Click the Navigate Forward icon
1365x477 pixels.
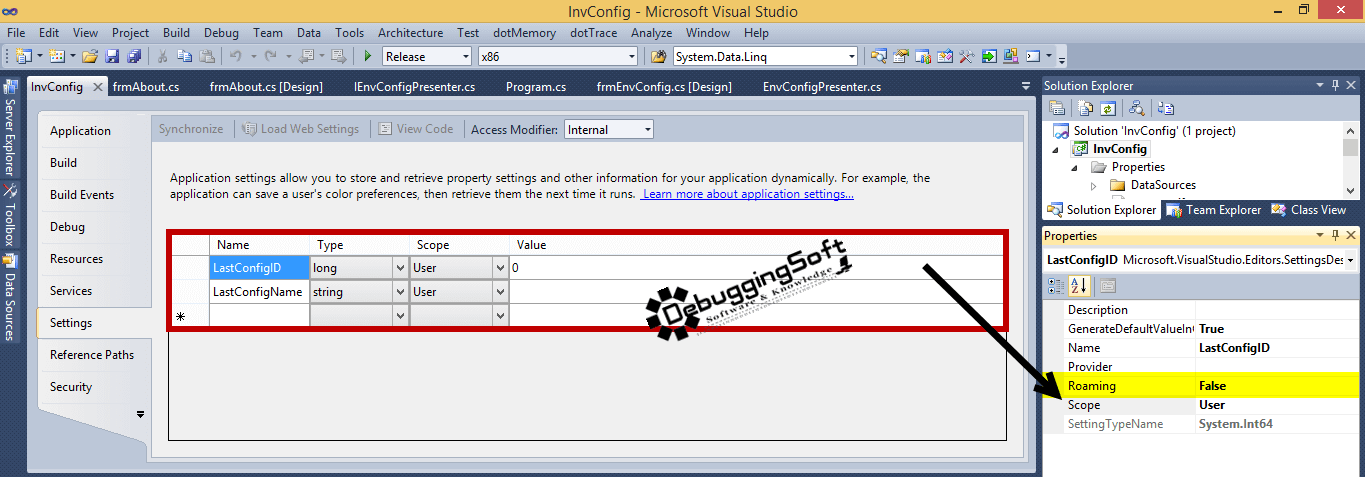339,56
